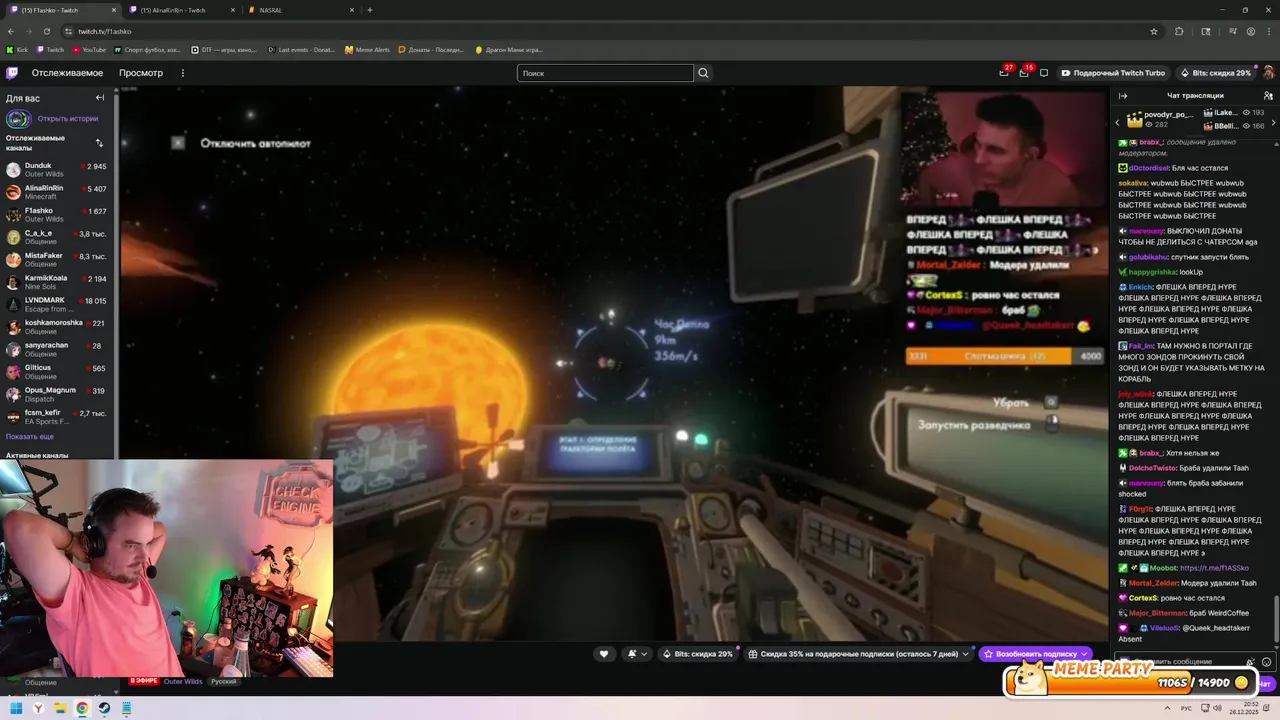Open the Dunduk channel in the sidebar
This screenshot has width=1280, height=720.
click(58, 170)
